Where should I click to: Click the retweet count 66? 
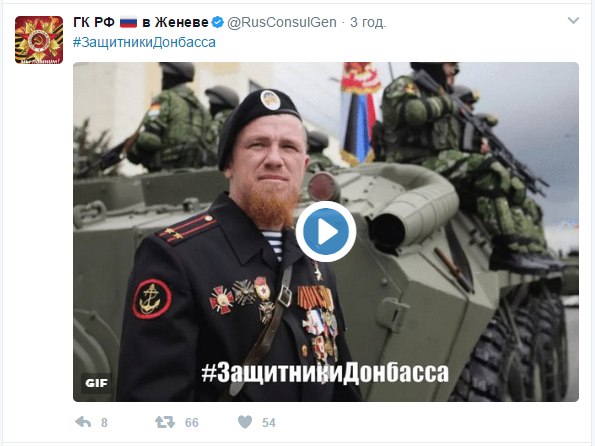point(192,422)
